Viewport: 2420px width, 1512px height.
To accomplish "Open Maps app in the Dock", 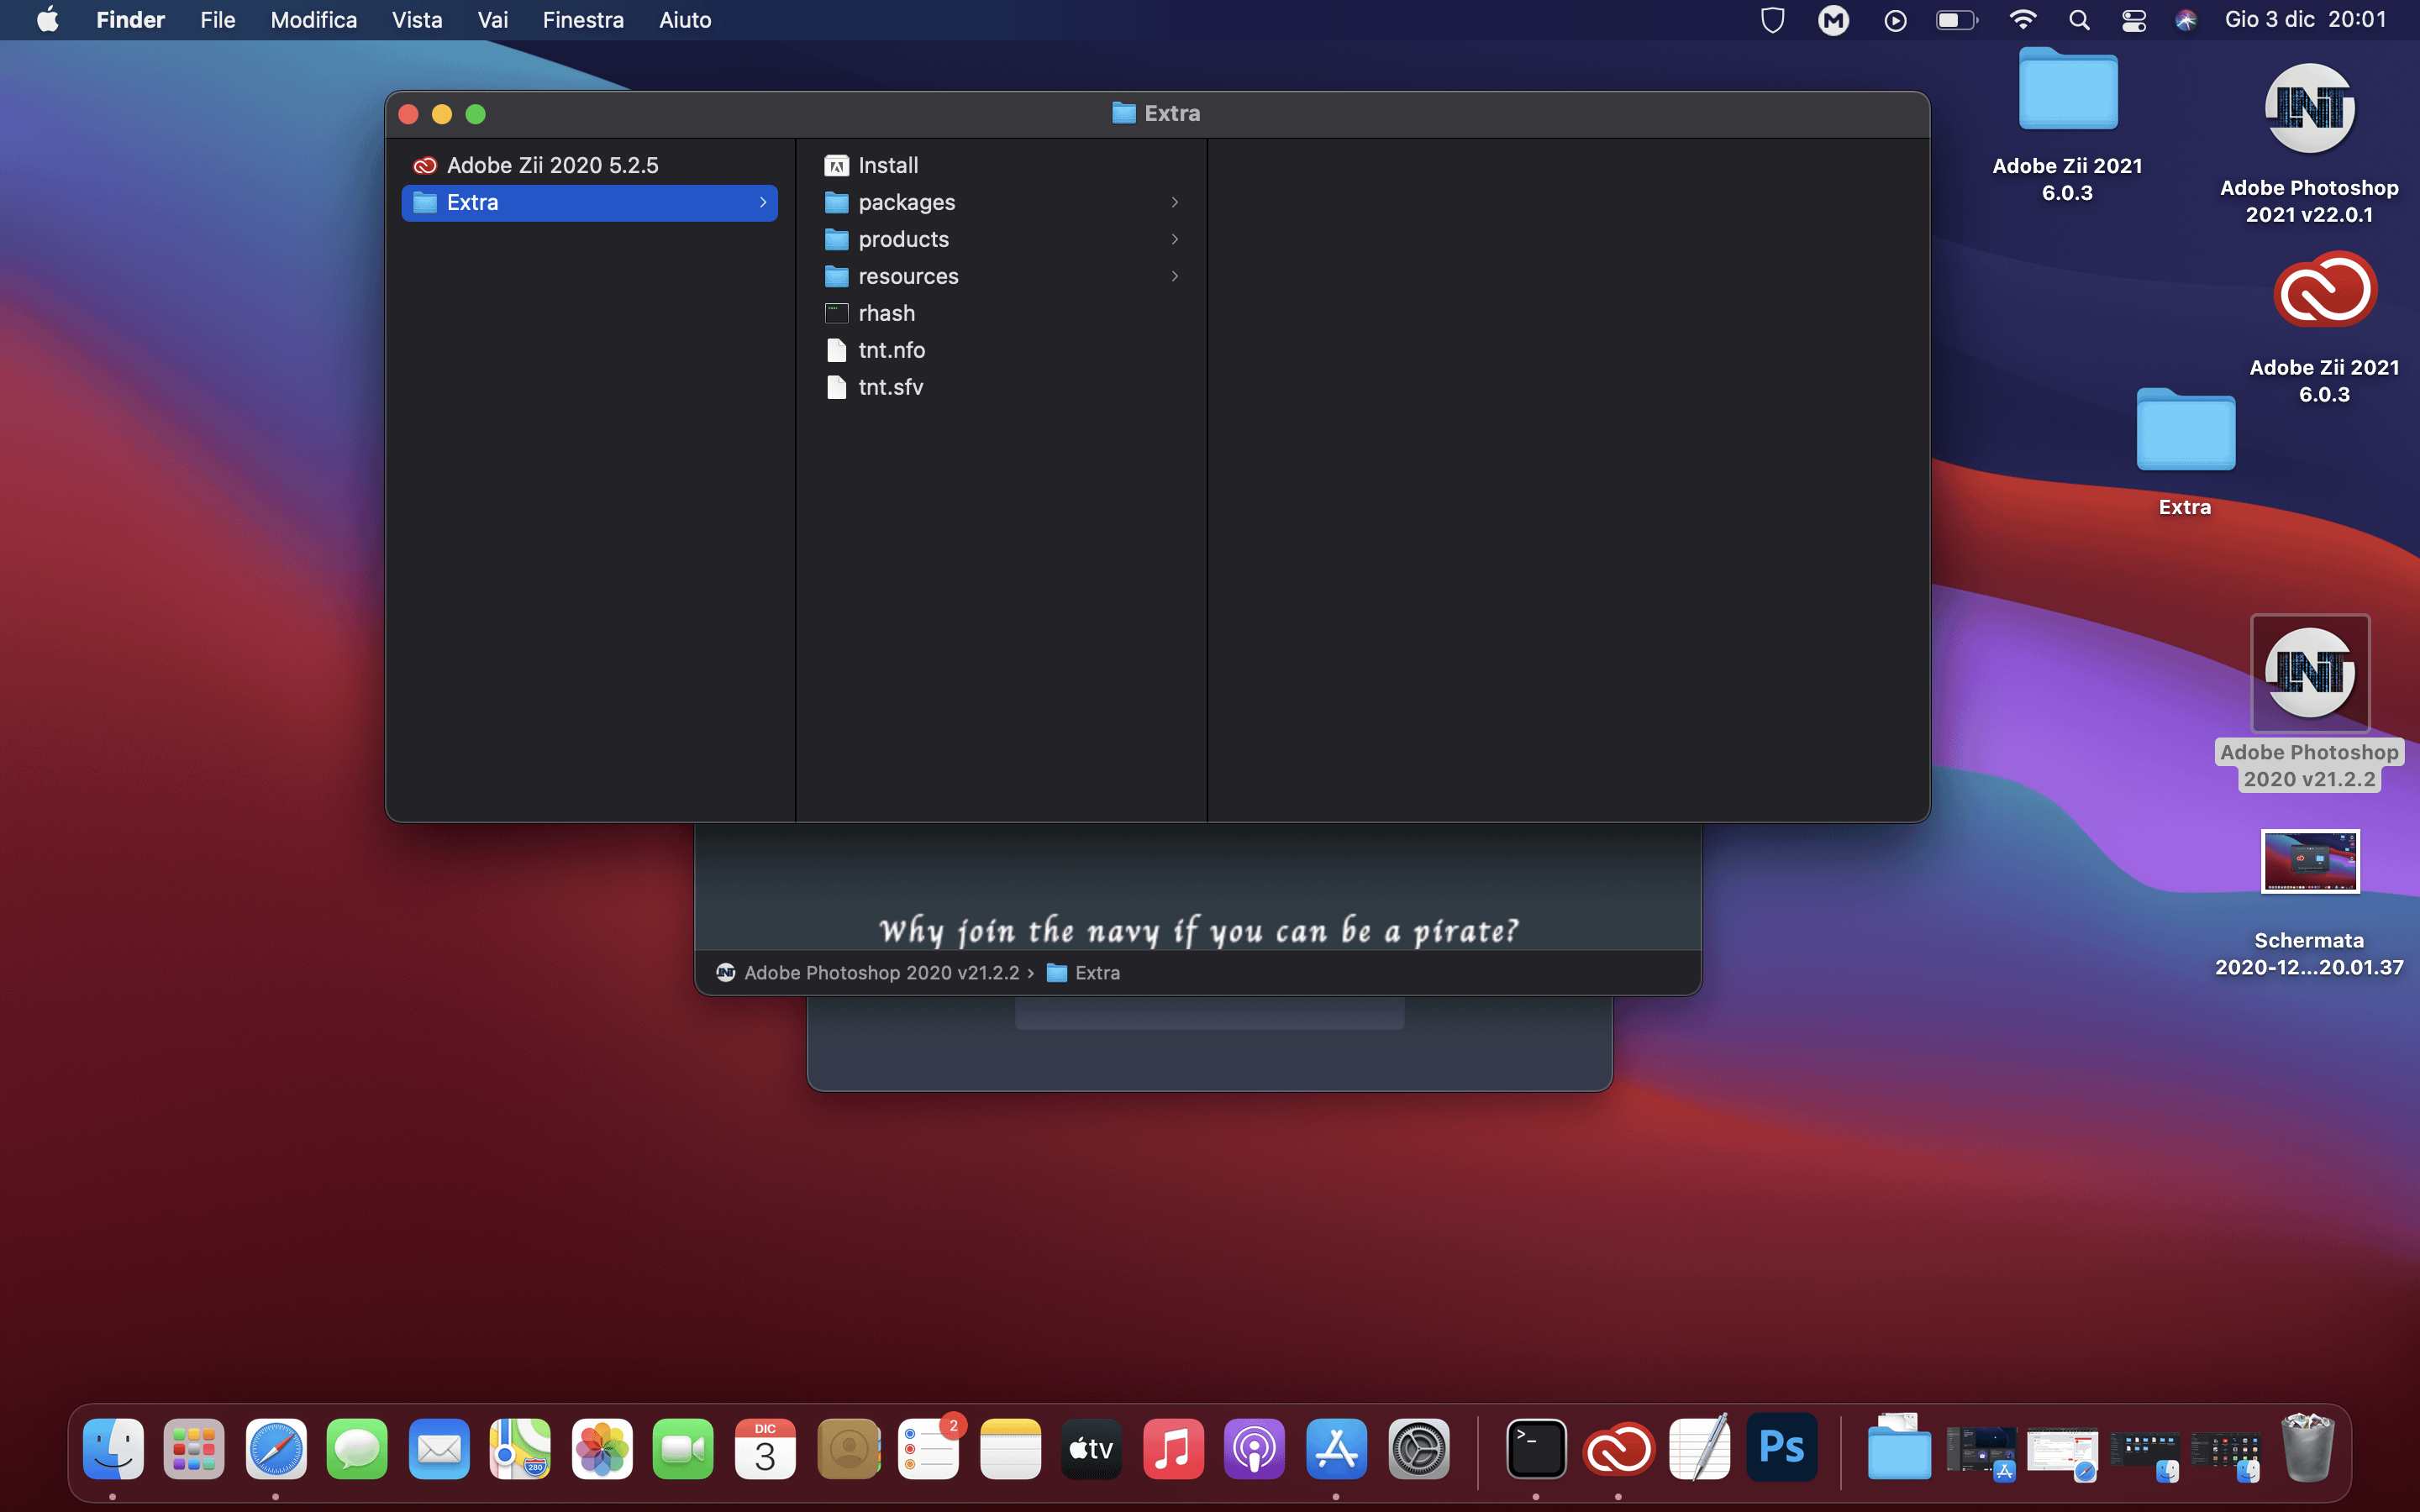I will [x=520, y=1448].
